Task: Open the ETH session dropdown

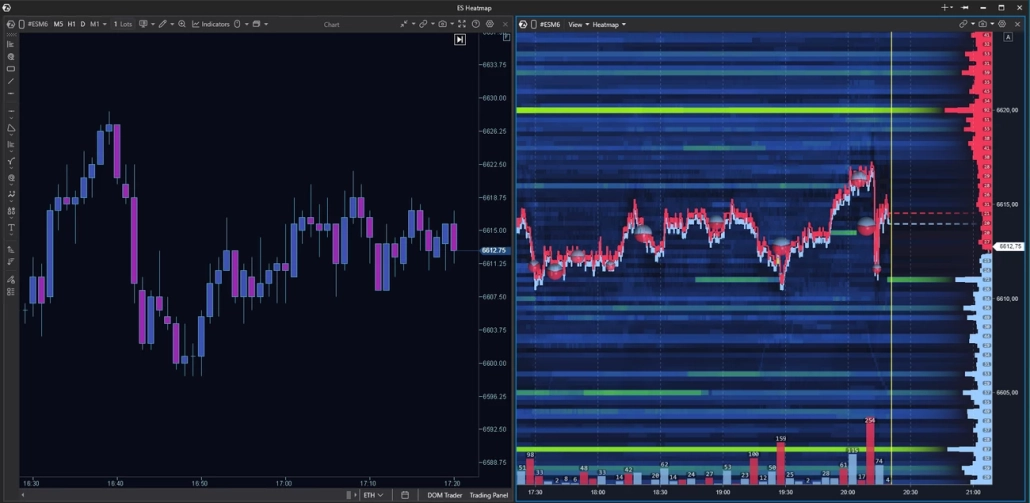Action: [x=373, y=495]
